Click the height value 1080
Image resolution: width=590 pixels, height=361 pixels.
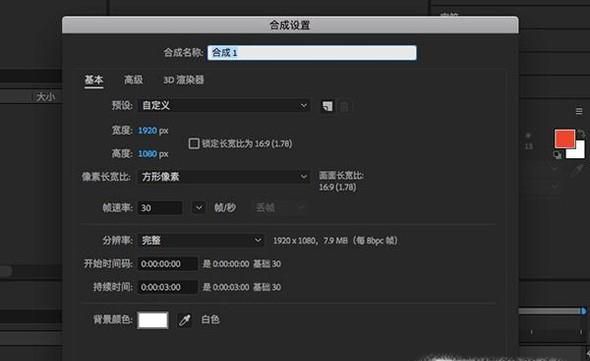click(147, 154)
